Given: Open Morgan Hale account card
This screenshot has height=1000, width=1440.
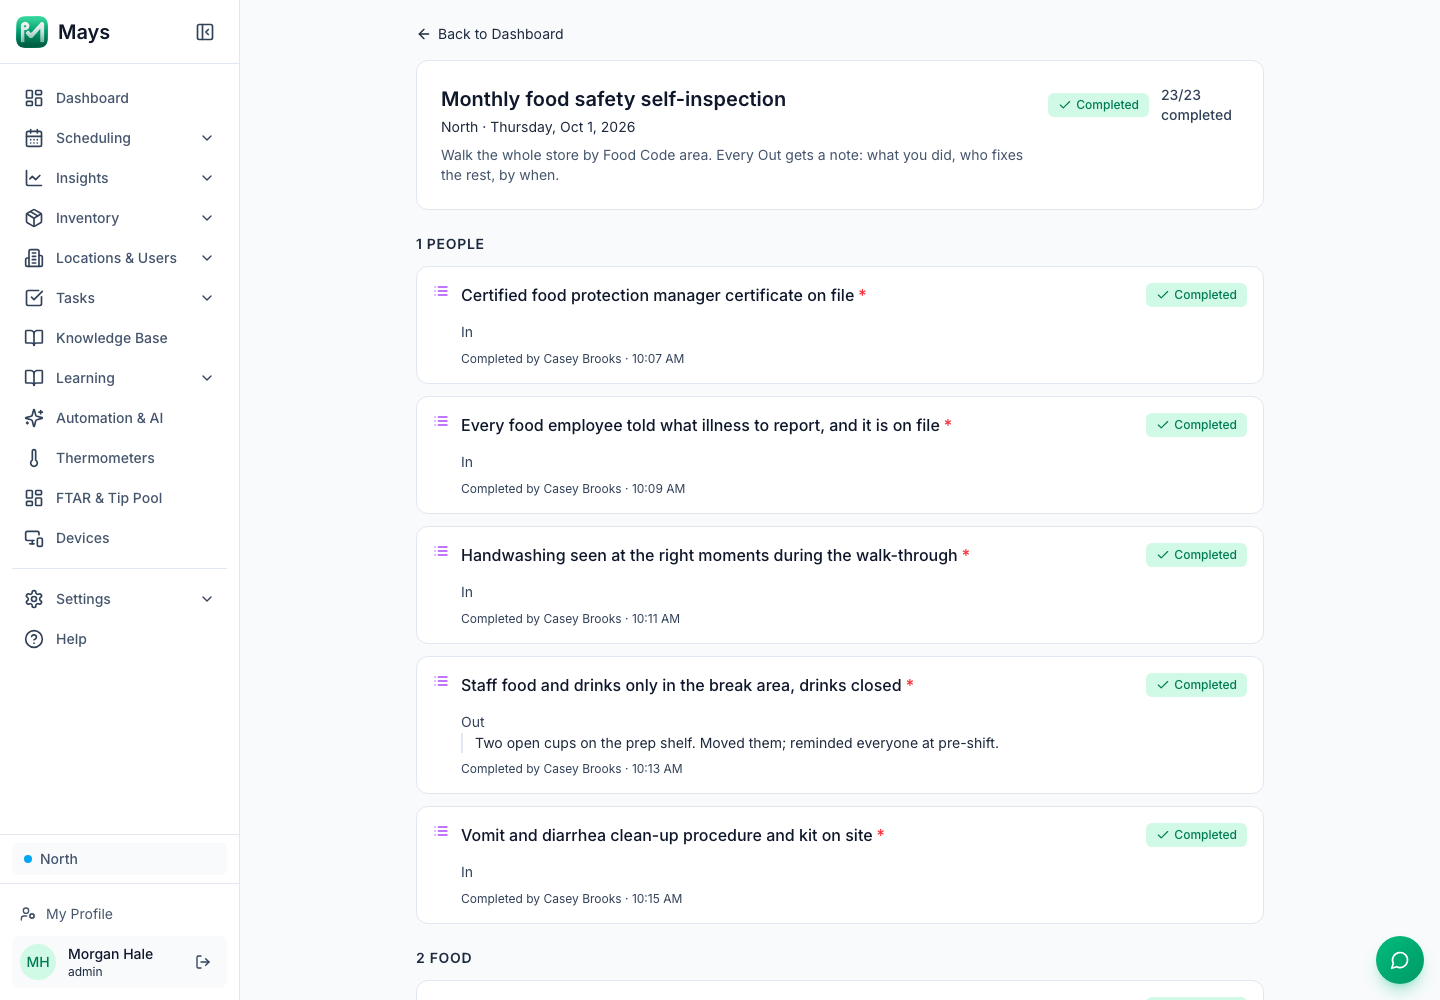Looking at the screenshot, I should tap(119, 962).
